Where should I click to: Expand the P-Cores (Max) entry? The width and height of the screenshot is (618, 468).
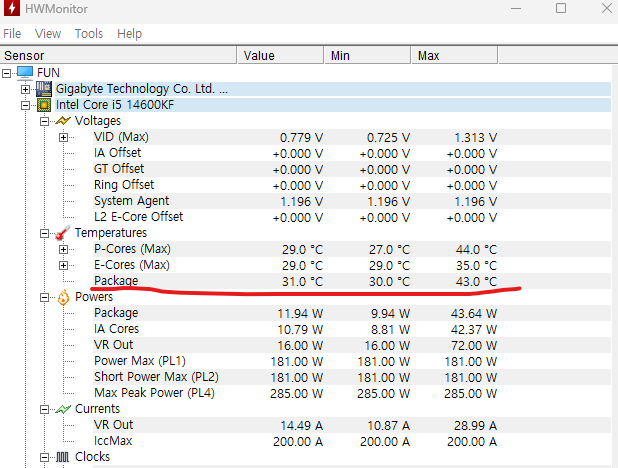(63, 250)
